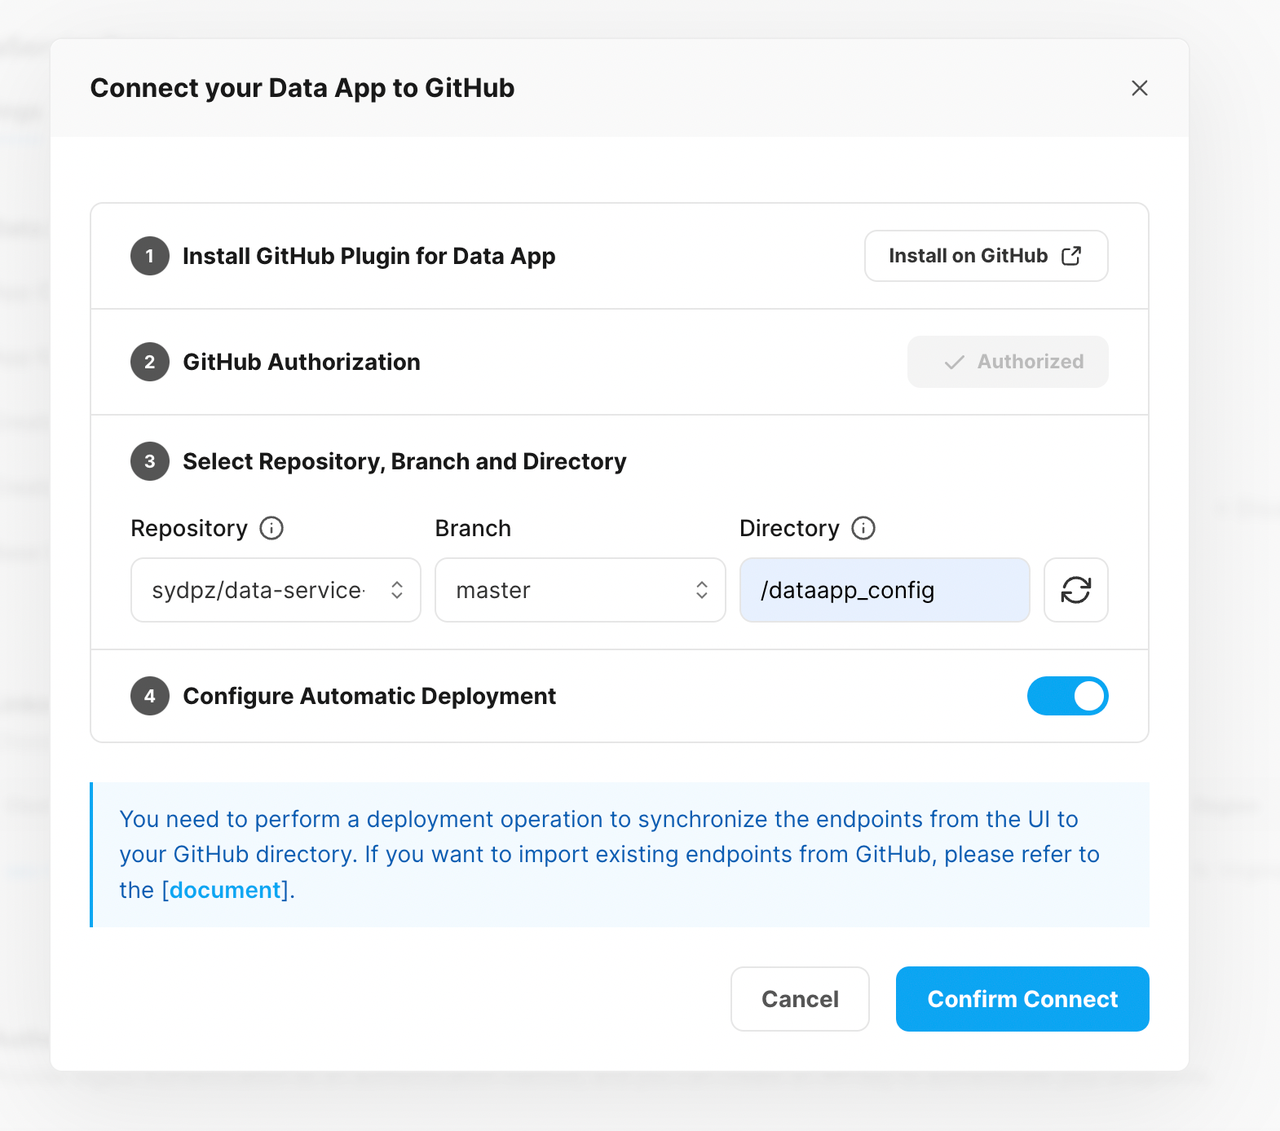Open the Repository dropdown showing sydpz/data-service
The width and height of the screenshot is (1280, 1131).
275,590
